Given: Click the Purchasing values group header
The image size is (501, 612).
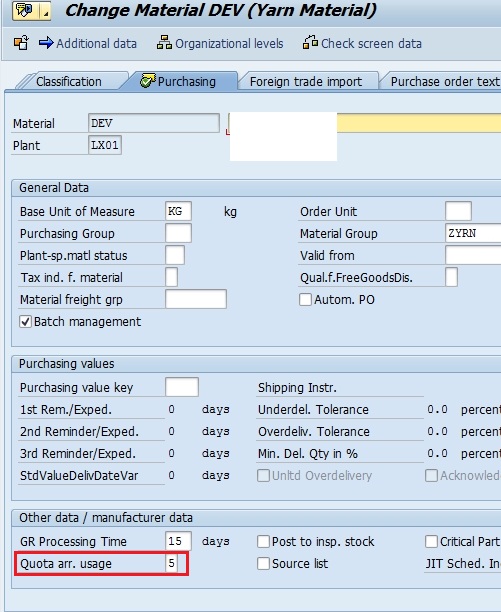Looking at the screenshot, I should pyautogui.click(x=66, y=364).
